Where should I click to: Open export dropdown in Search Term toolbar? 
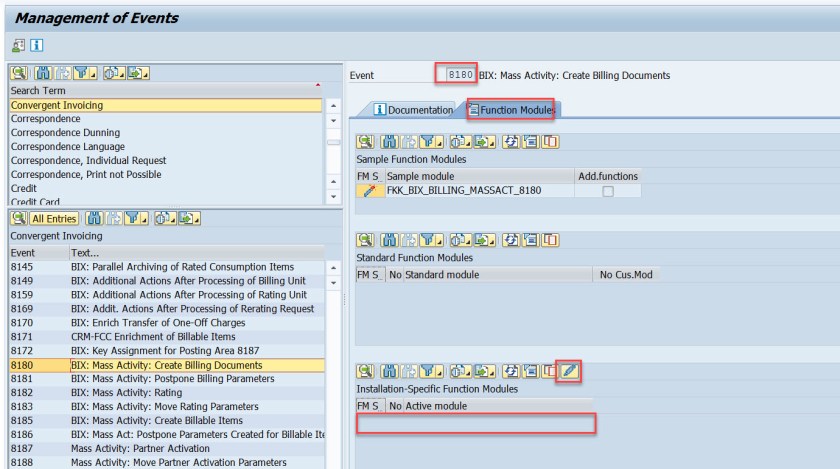point(138,73)
